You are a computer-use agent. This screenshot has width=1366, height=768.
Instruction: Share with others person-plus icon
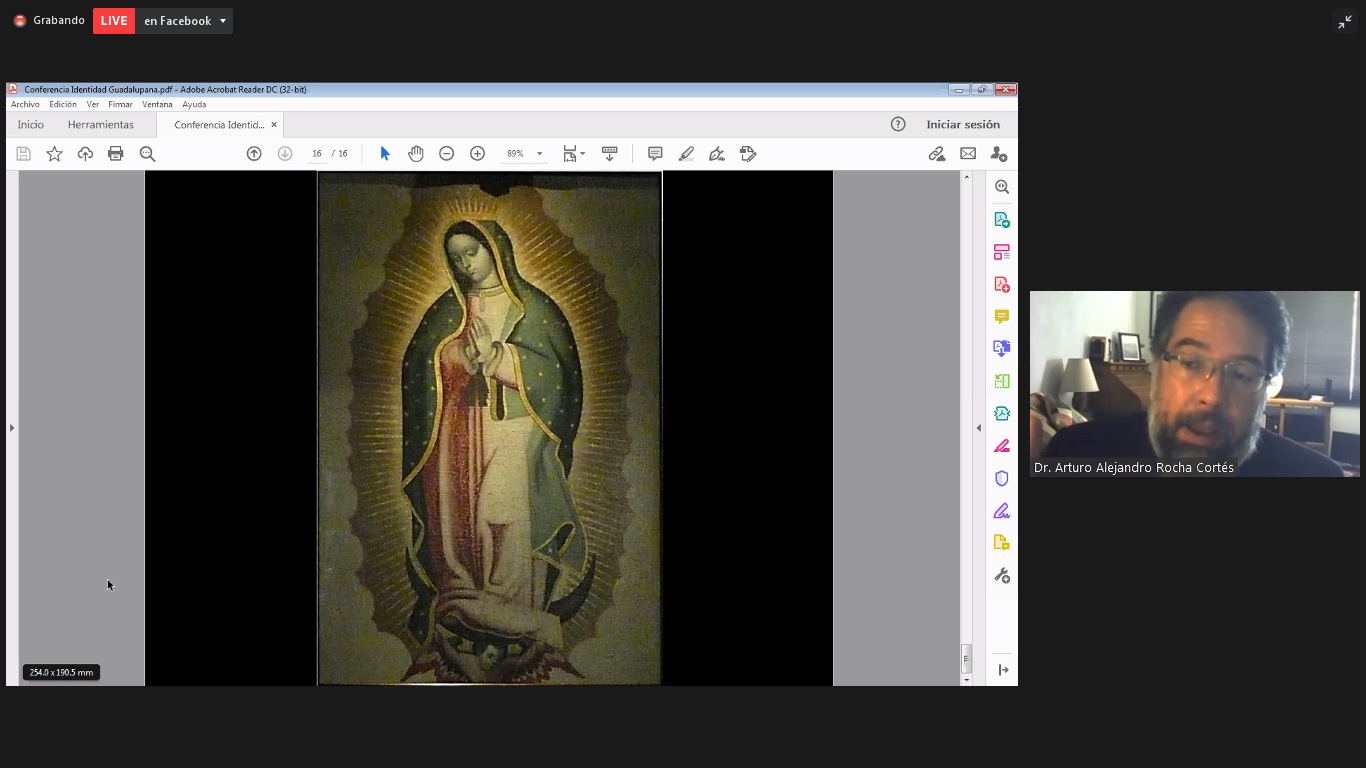click(999, 154)
